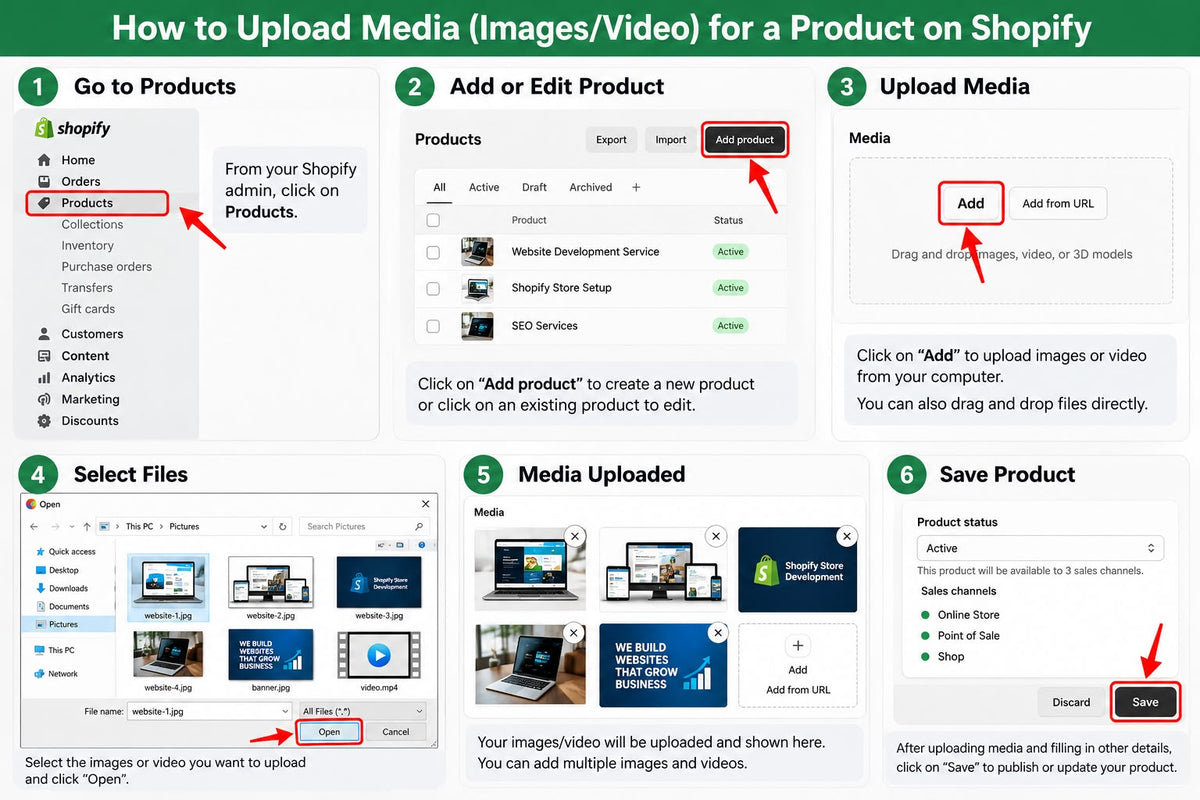Select Network in the Open dialog sidebar
Screen dimensions: 1200x800
click(x=56, y=674)
